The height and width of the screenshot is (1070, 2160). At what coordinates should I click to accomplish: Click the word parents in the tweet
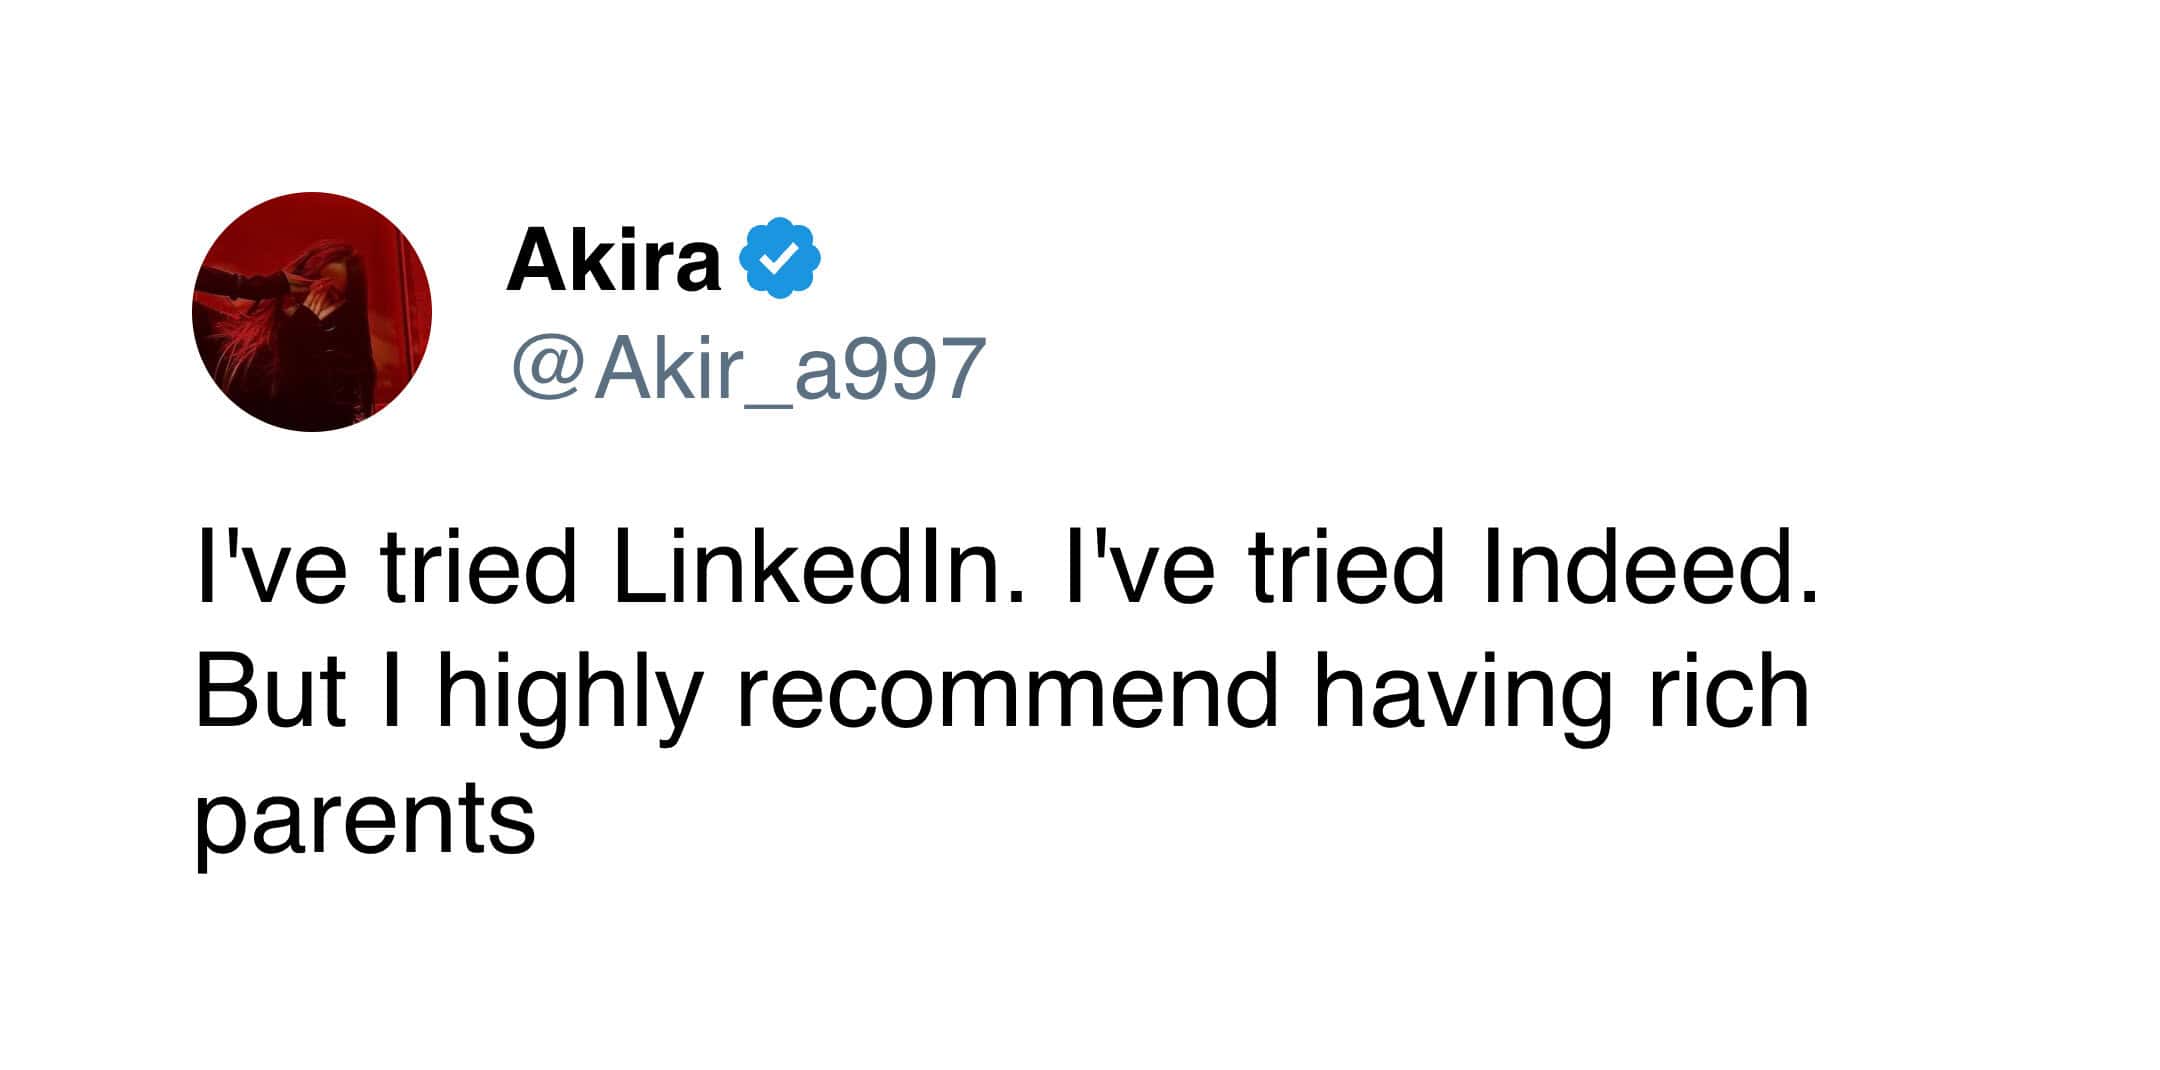click(x=365, y=820)
